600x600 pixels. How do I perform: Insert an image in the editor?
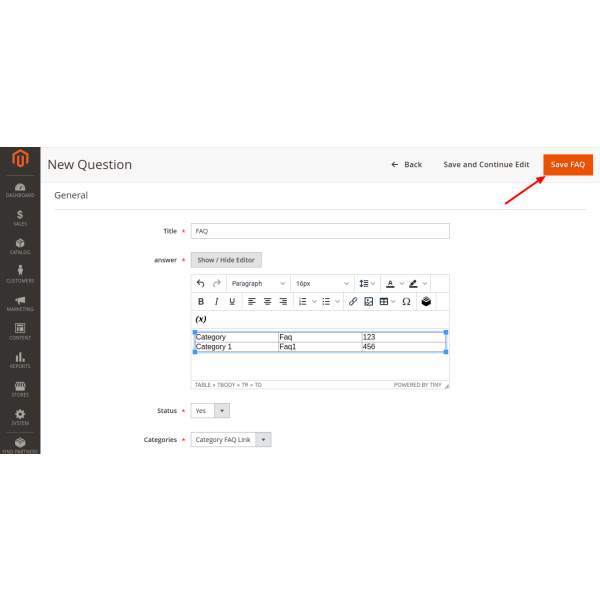pyautogui.click(x=368, y=302)
